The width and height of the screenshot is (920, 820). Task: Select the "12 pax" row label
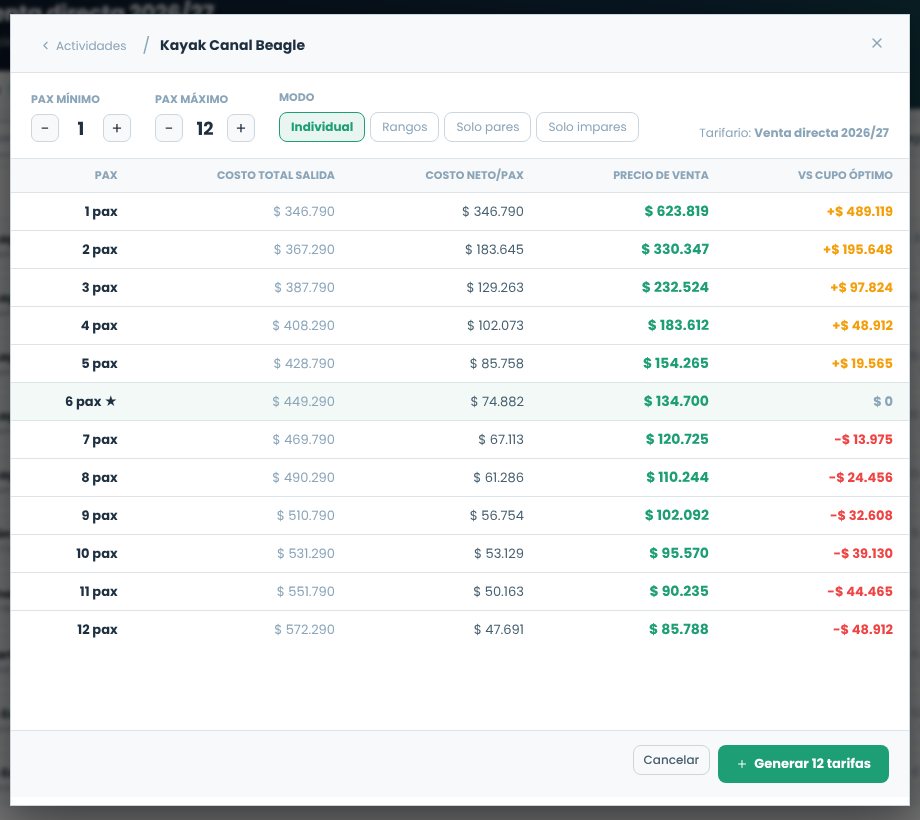click(x=97, y=630)
